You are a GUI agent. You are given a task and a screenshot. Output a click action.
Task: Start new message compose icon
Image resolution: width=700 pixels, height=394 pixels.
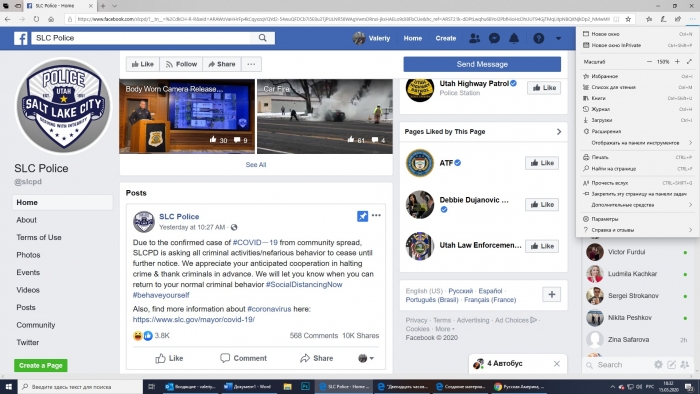(x=671, y=365)
